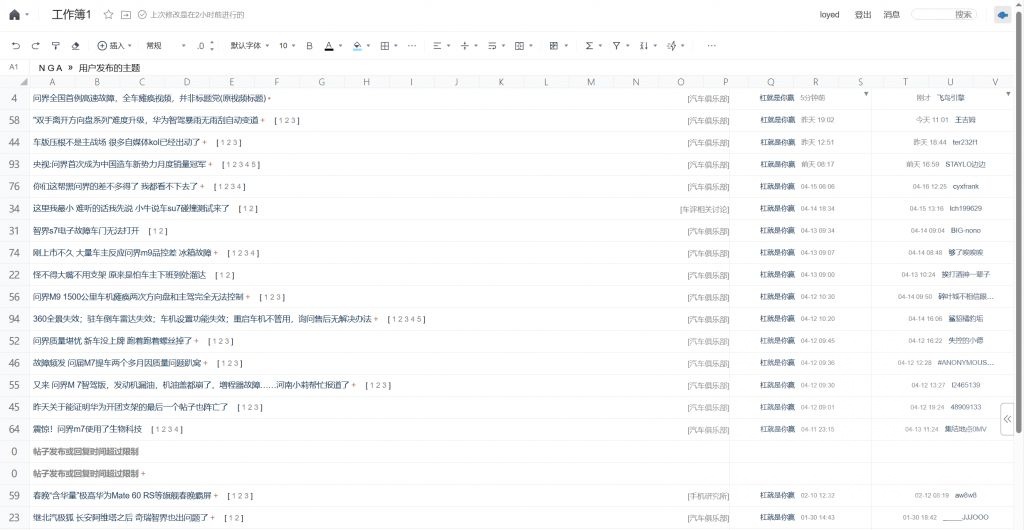Click row number 93 cell
This screenshot has height=530, width=1024.
(14, 164)
